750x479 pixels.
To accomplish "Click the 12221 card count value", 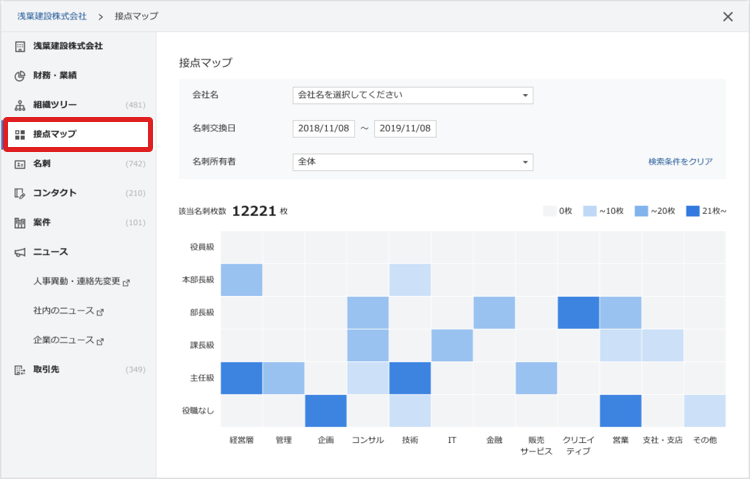I will pyautogui.click(x=254, y=211).
